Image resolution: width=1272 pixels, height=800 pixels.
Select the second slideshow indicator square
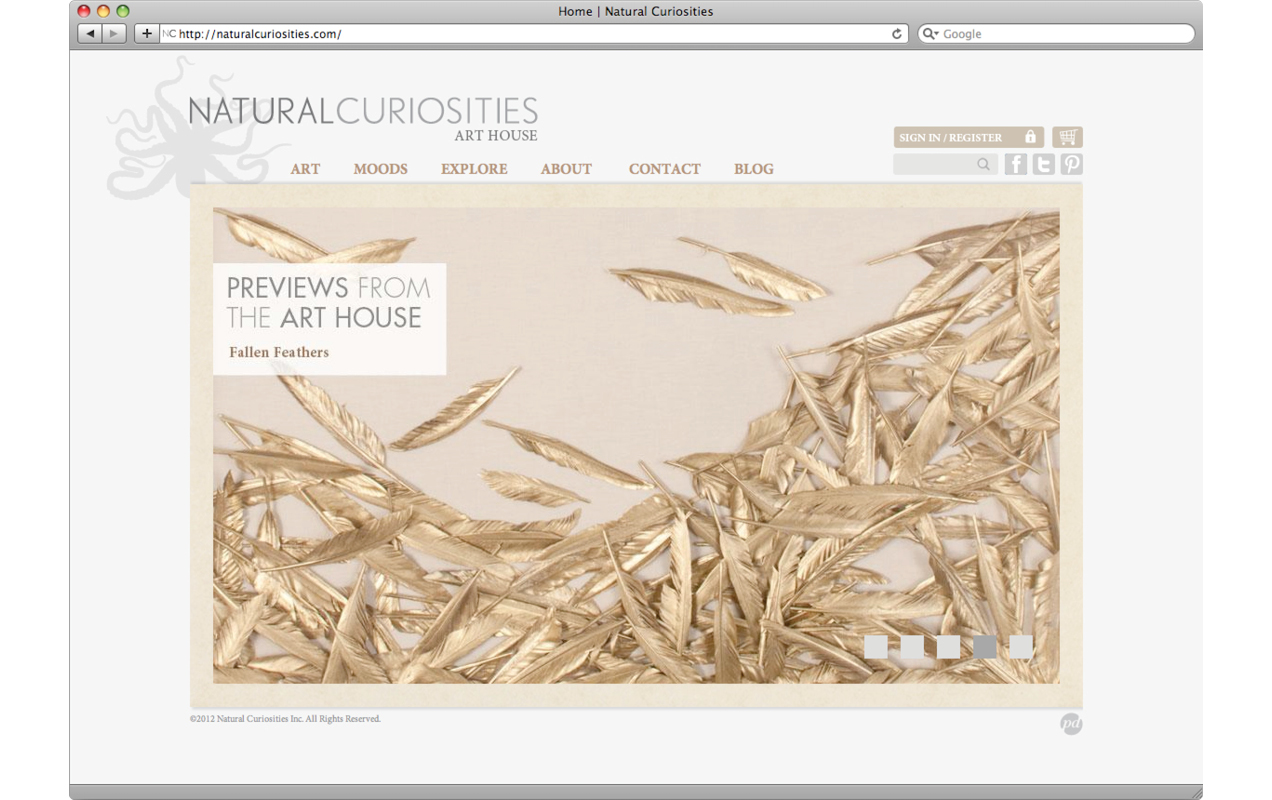pos(912,647)
